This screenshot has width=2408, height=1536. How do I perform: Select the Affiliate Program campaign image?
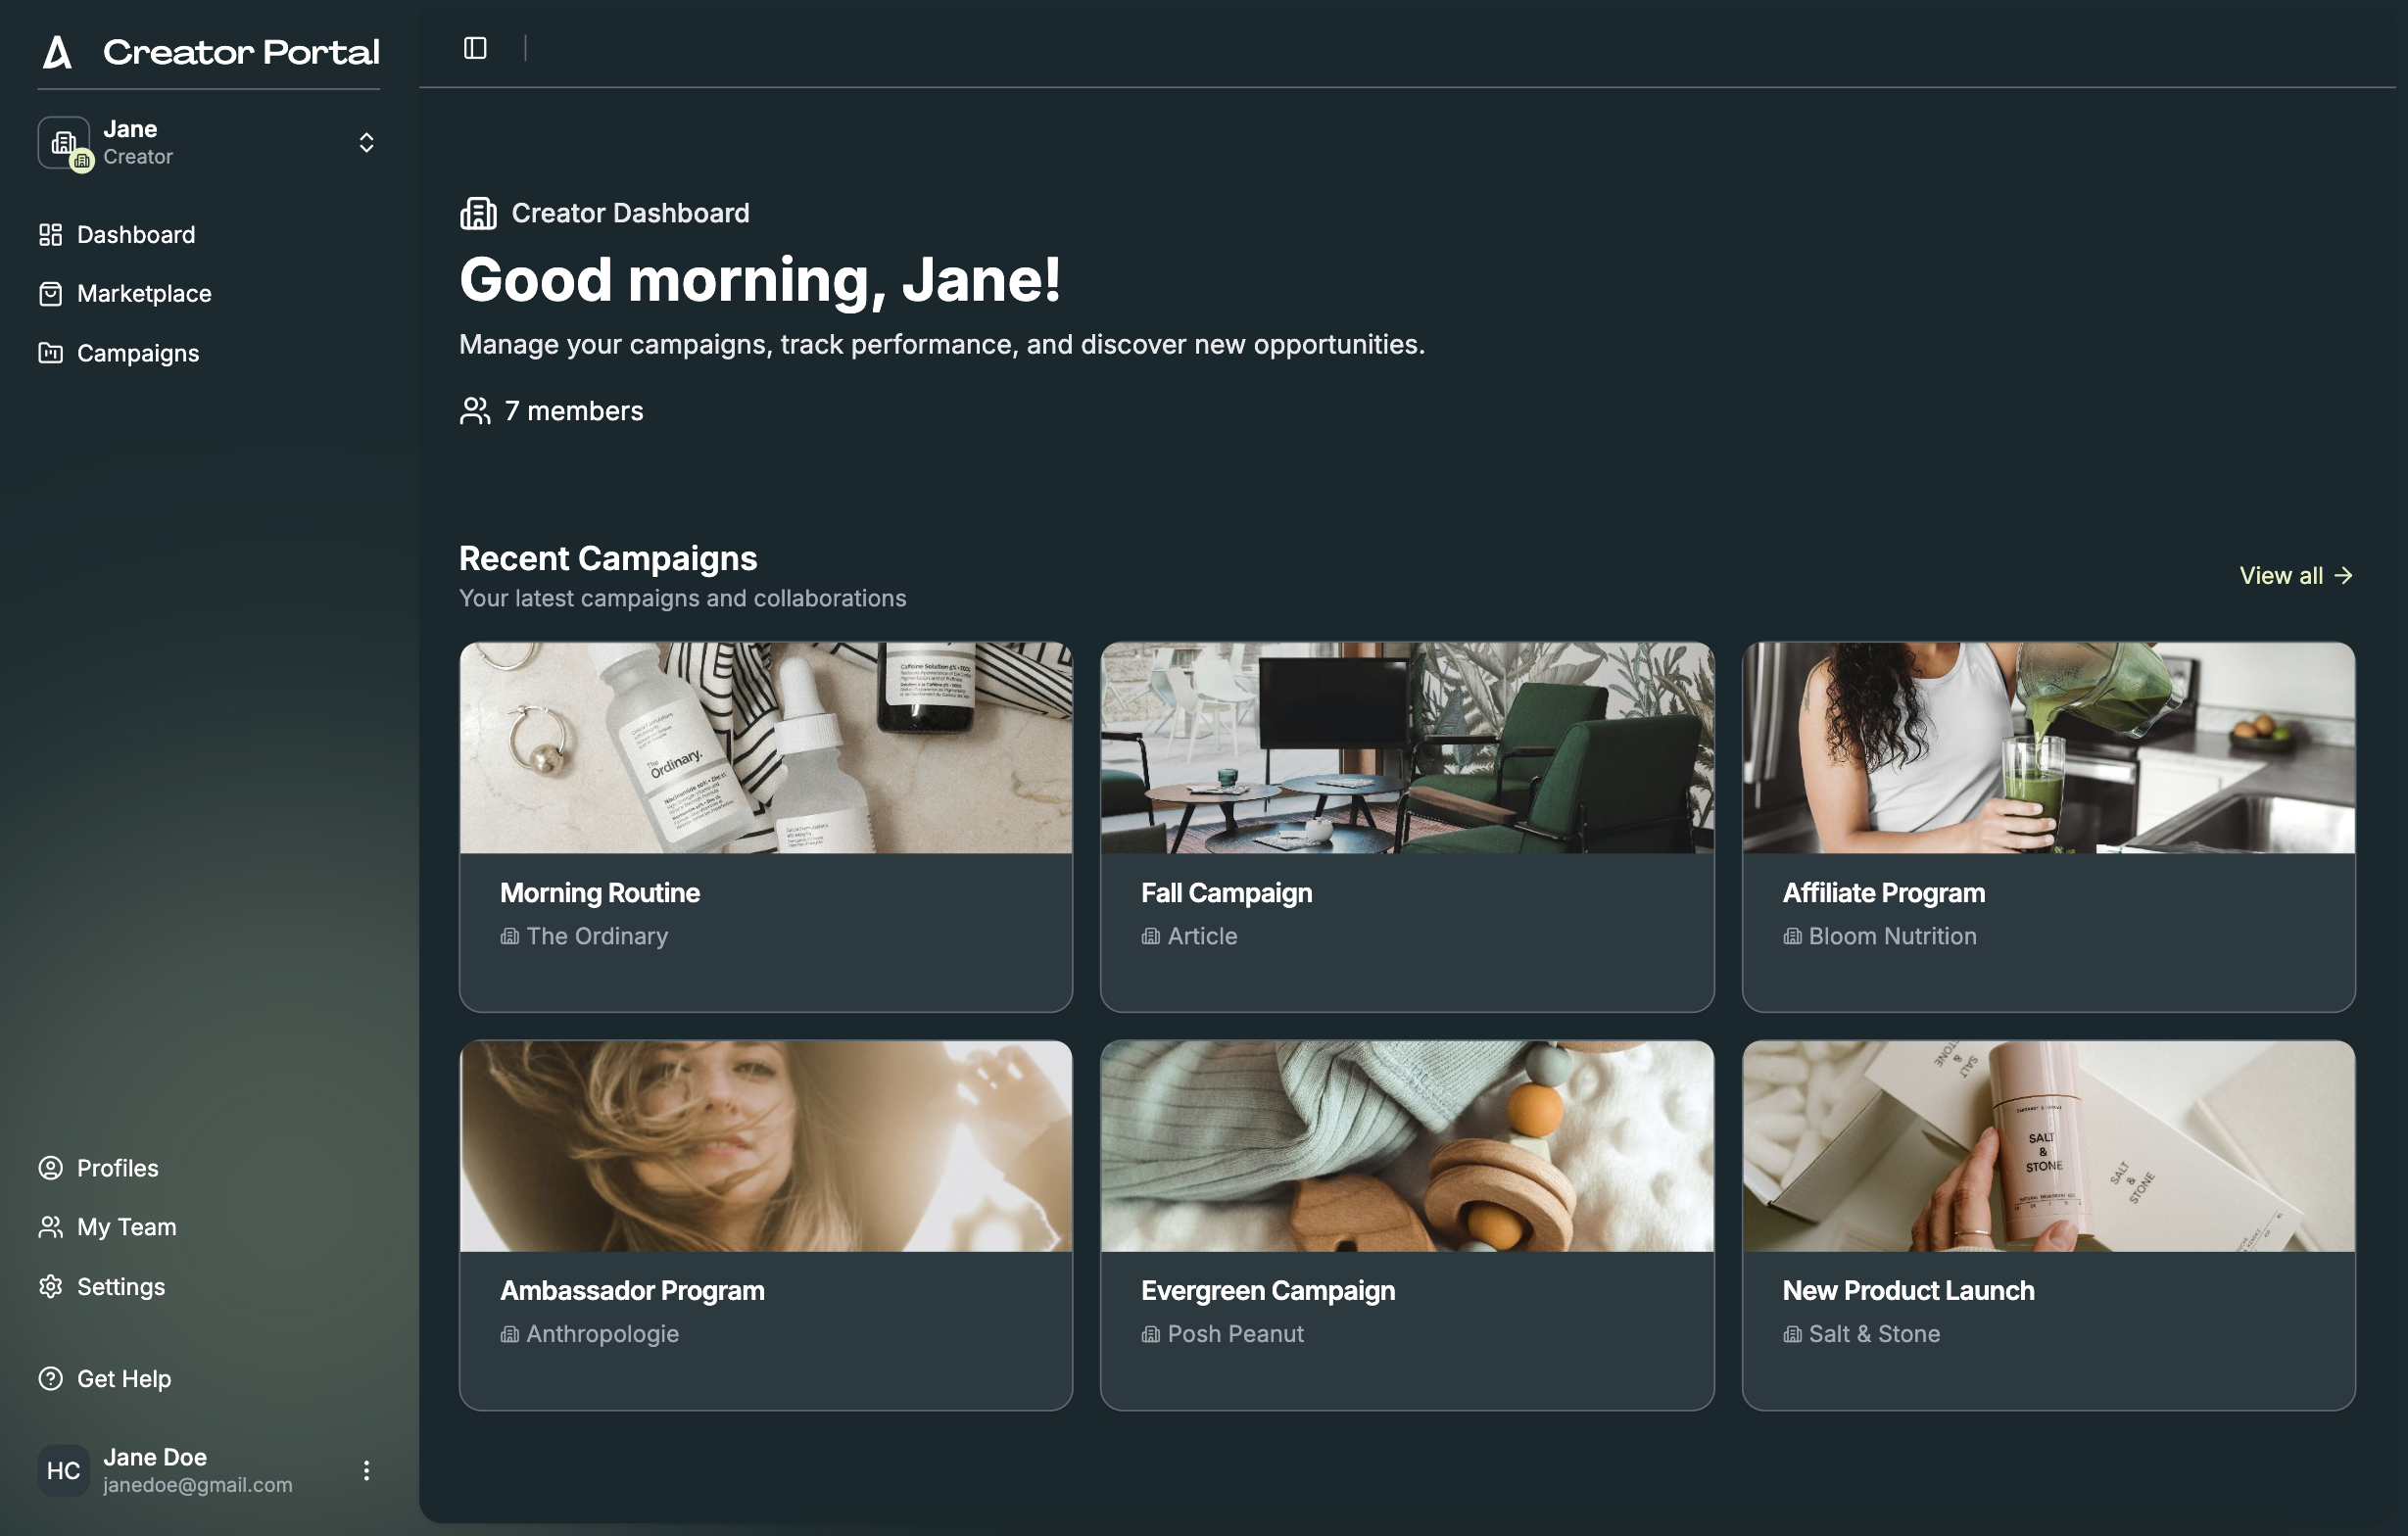pyautogui.click(x=2047, y=748)
